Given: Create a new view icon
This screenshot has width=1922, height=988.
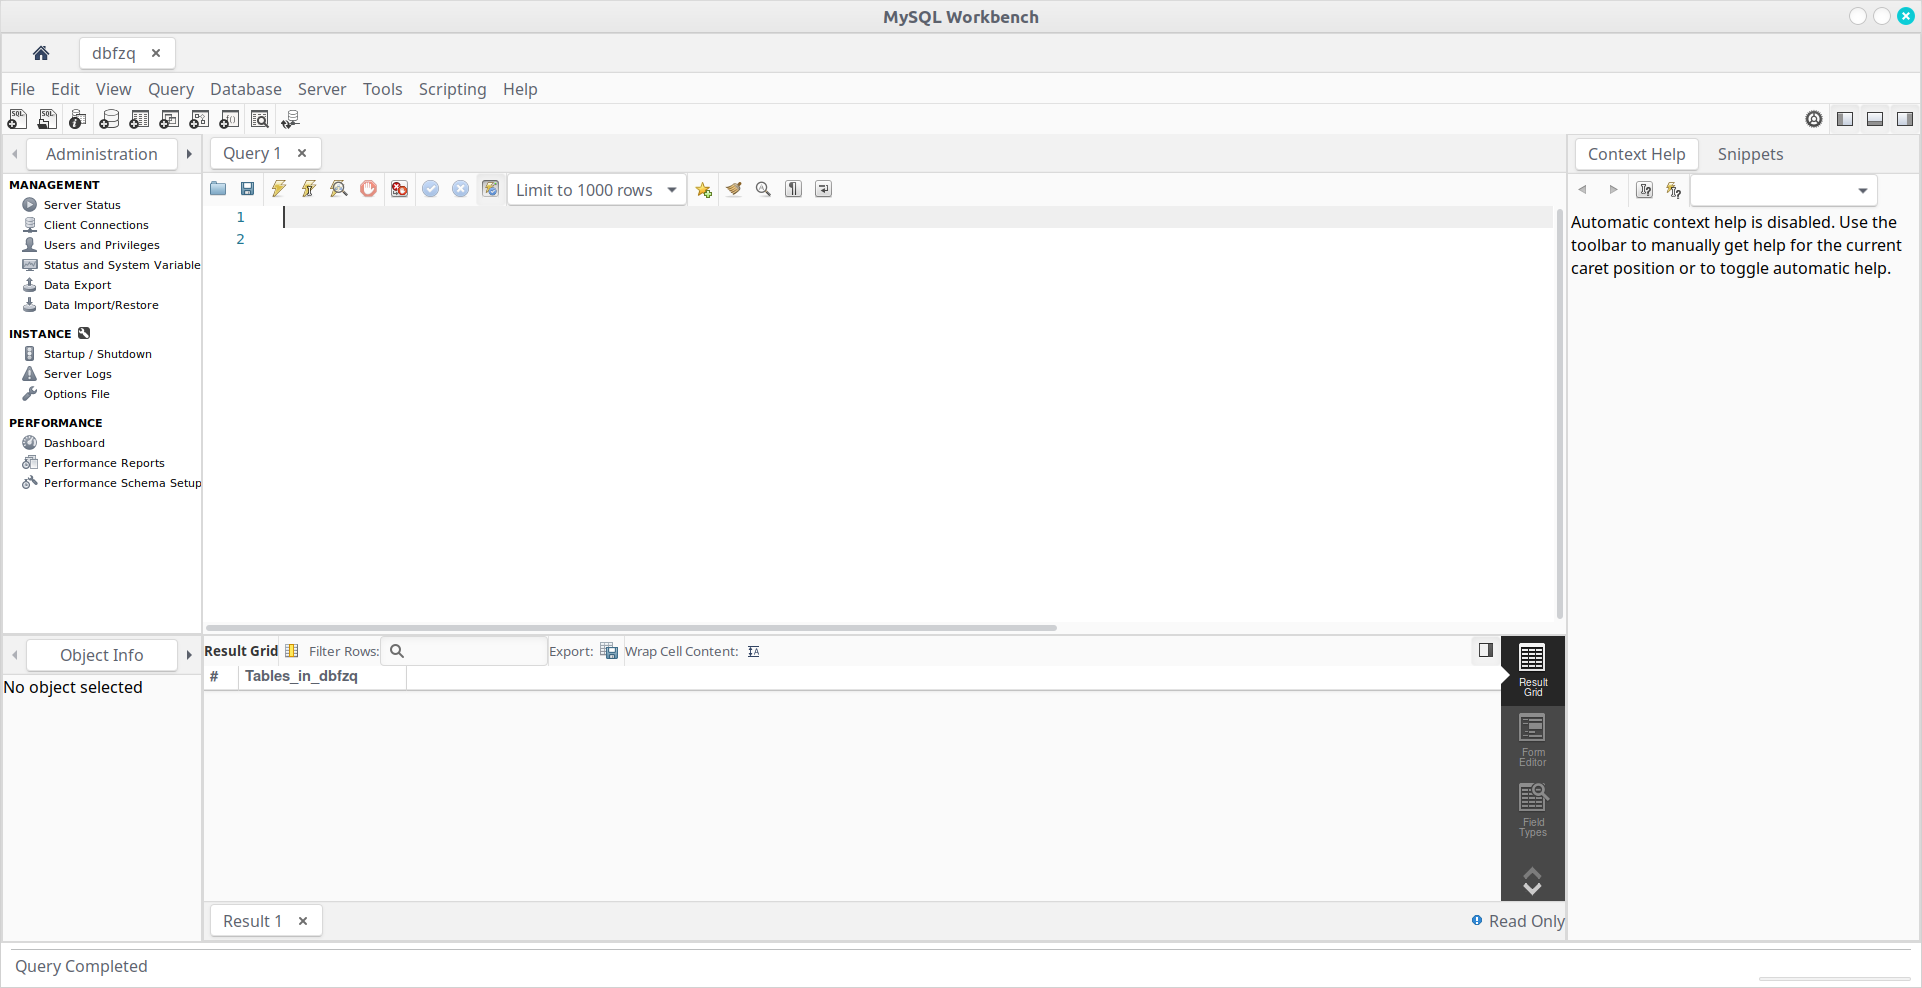Looking at the screenshot, I should (169, 119).
